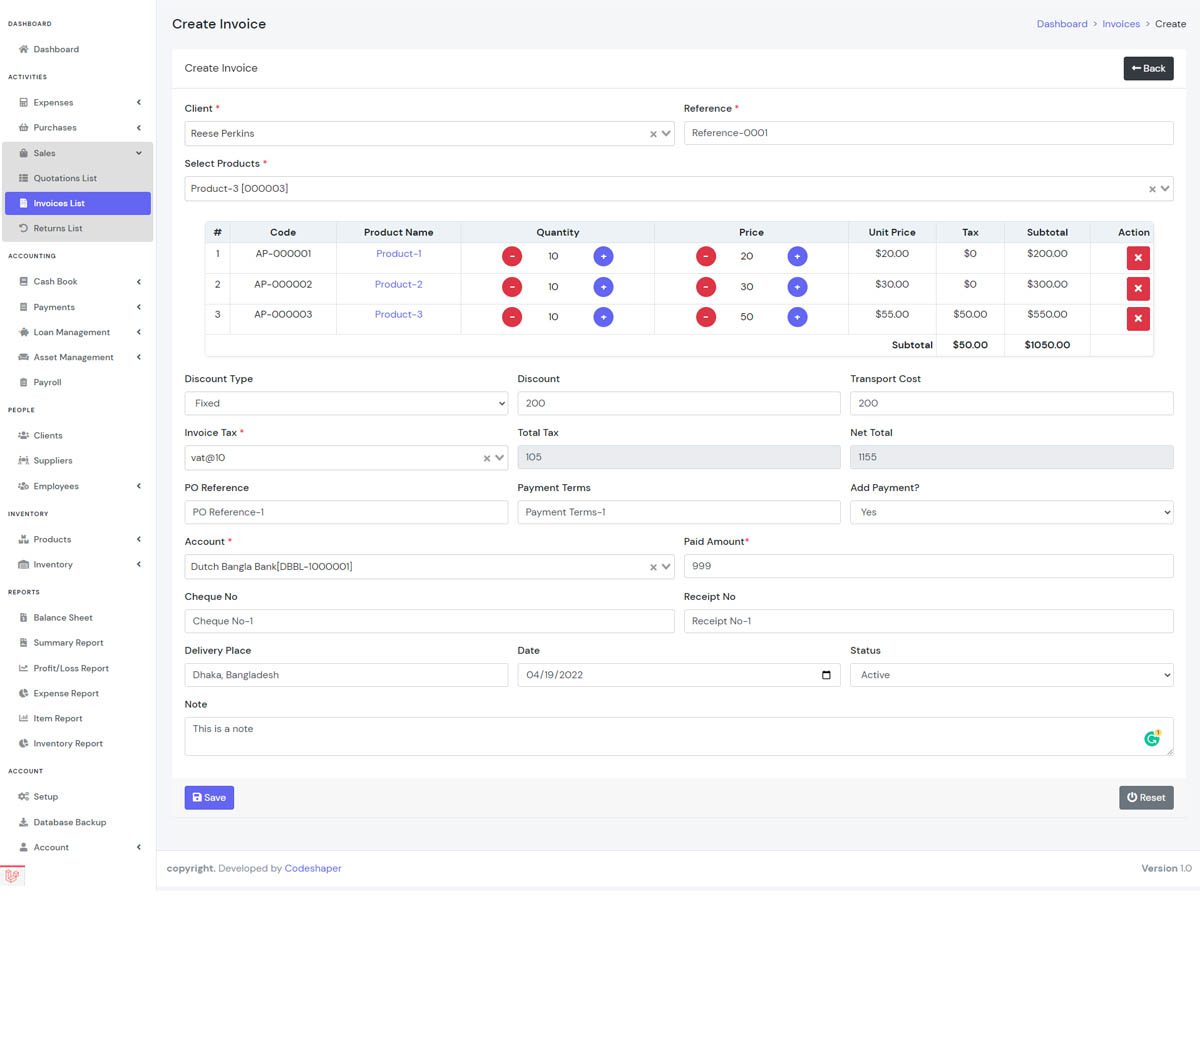Click the Grammarly icon in Note field

coord(1152,738)
